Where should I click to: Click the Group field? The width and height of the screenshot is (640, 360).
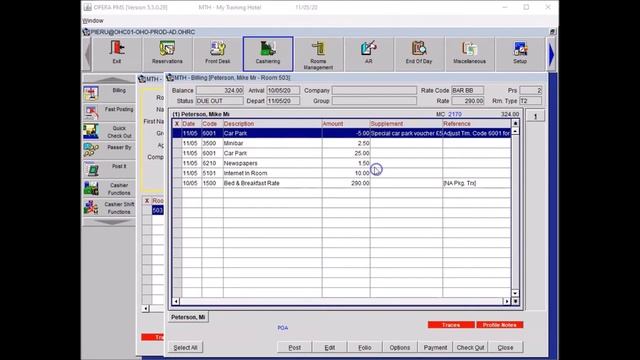[374, 101]
